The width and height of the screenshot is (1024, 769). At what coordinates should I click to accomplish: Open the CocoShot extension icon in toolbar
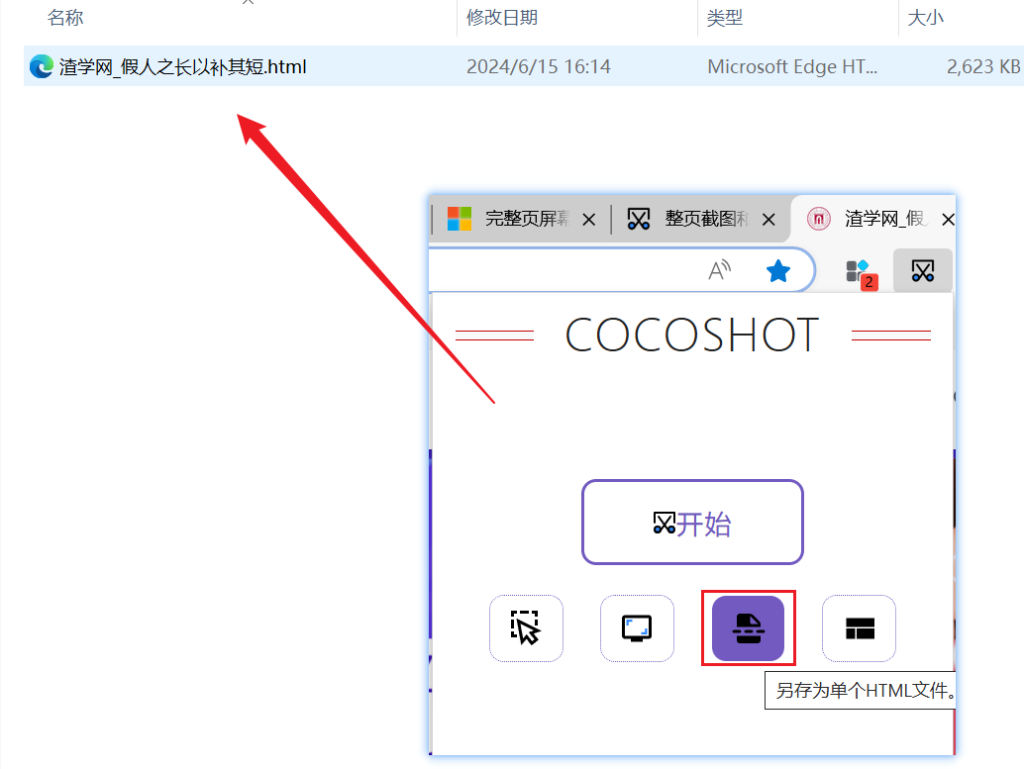coord(922,270)
